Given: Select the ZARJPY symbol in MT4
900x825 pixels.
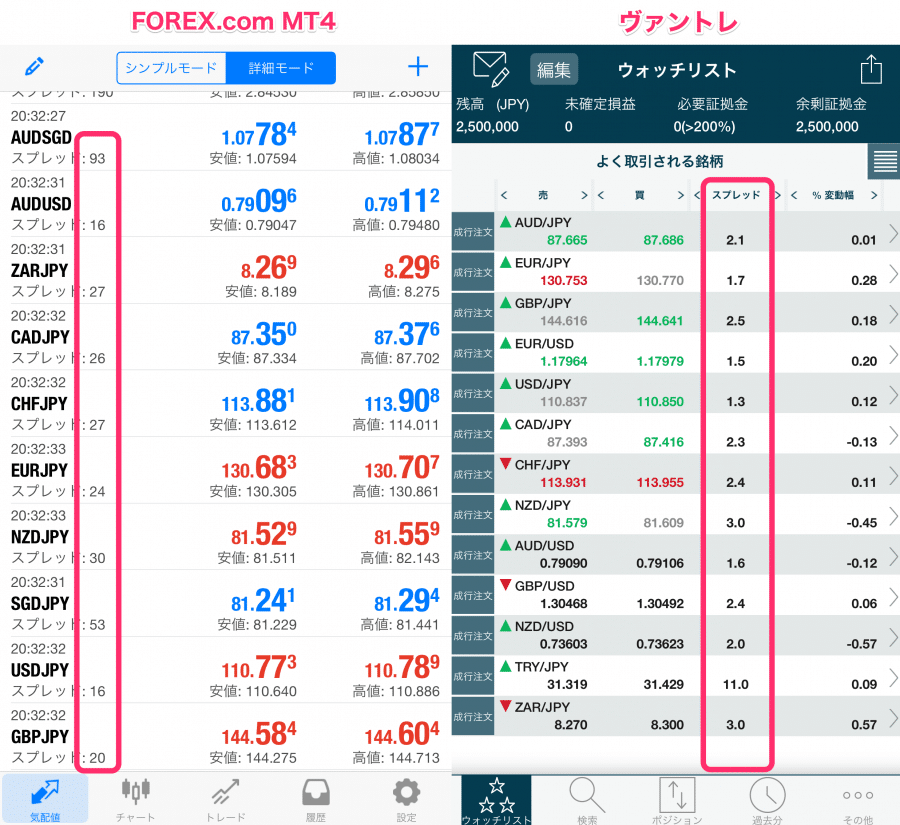Looking at the screenshot, I should coord(40,270).
